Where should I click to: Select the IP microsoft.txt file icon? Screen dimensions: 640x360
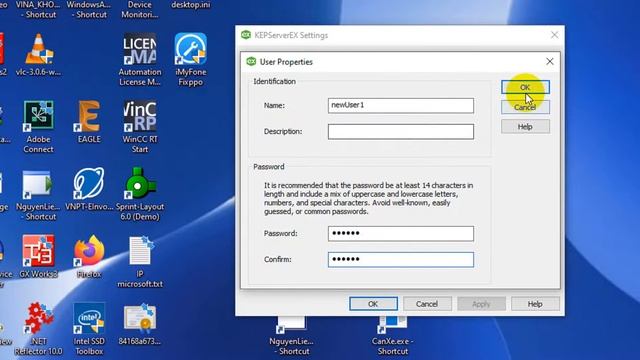coord(140,261)
